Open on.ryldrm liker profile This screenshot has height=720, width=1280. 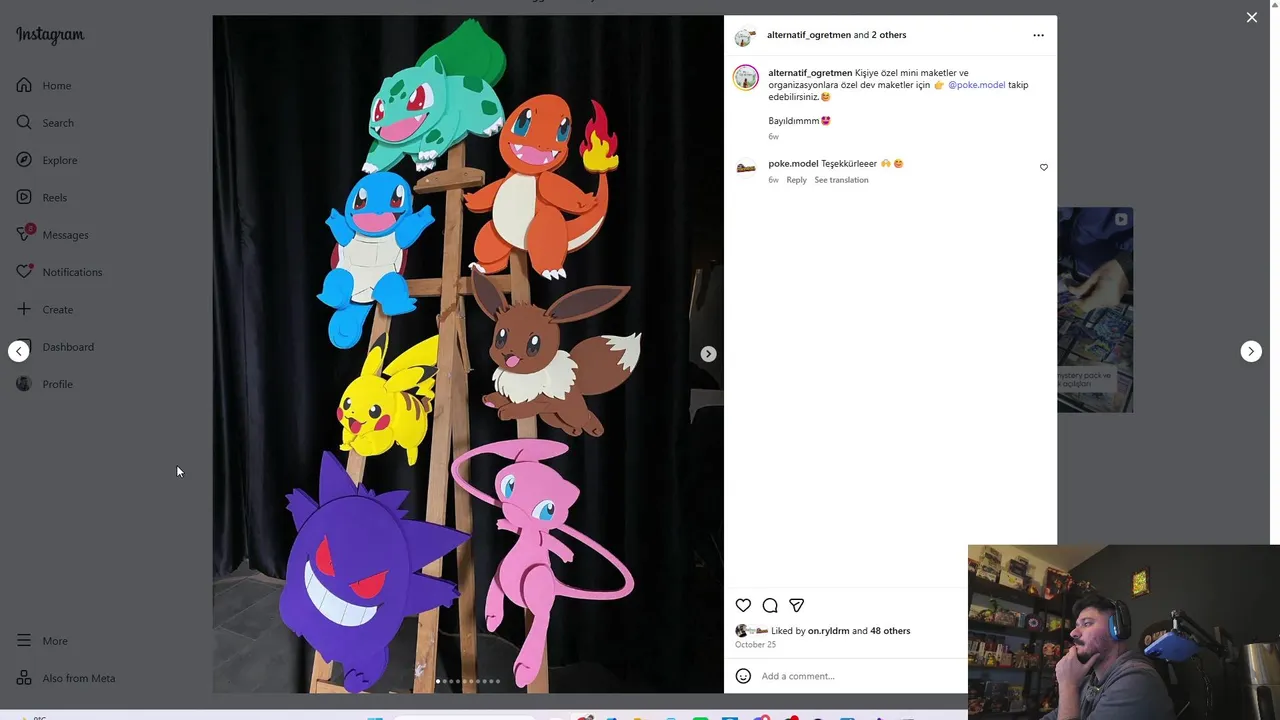click(x=828, y=631)
